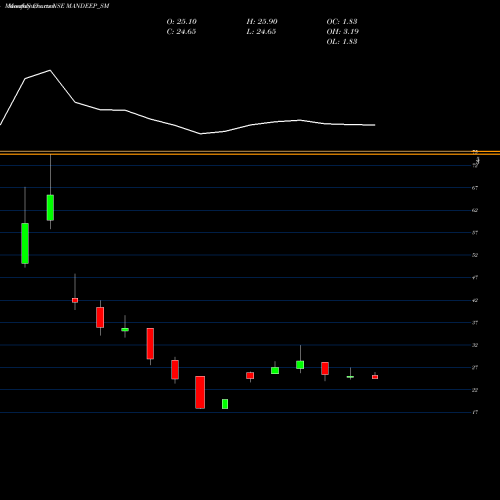Viewport: 500px width, 500px height.
Task: Click the 47 price axis label
Action: pos(475,278)
